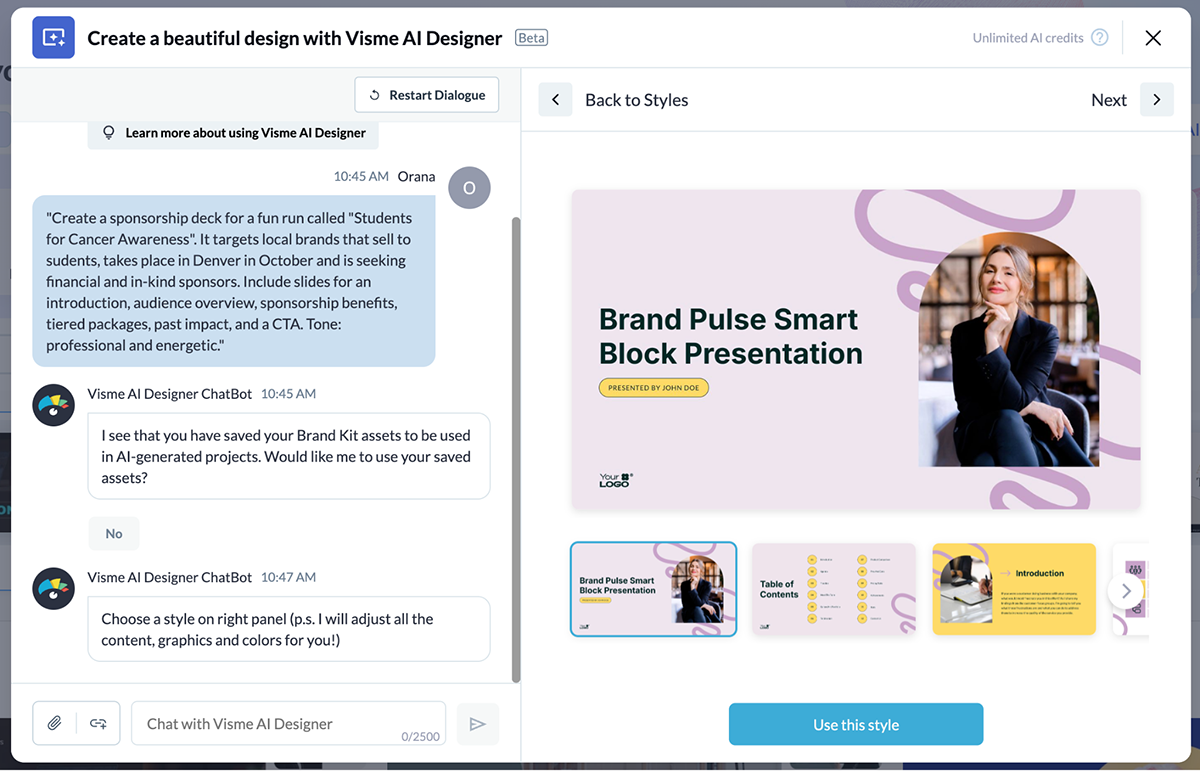Navigate using the Back to Styles label
Viewport: 1200px width, 772px height.
(x=636, y=100)
